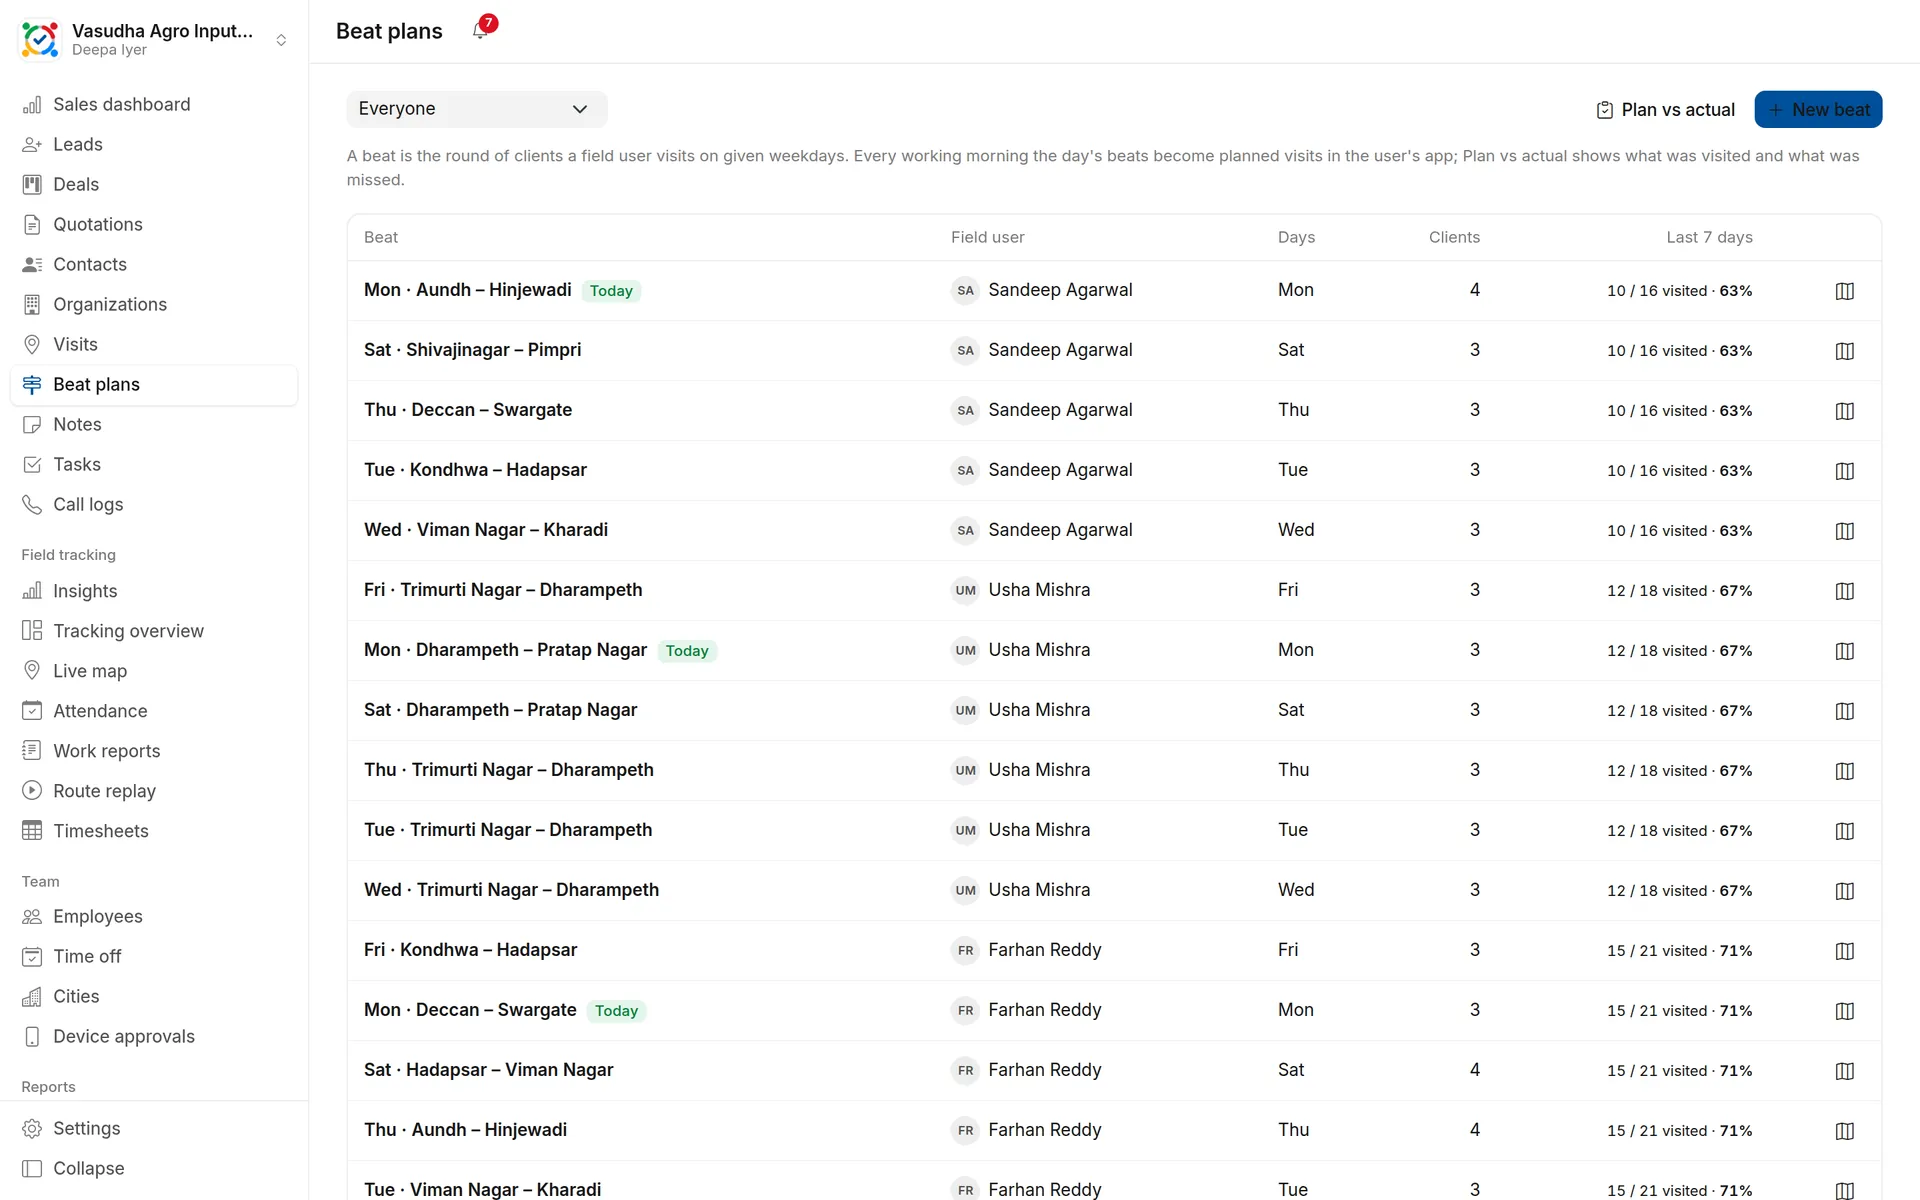Open Plan vs actual view
This screenshot has width=1920, height=1200.
point(1665,110)
